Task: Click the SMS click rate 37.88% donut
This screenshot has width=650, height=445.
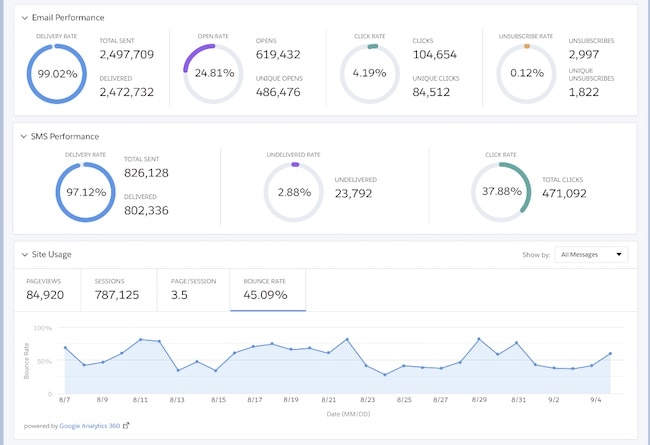Action: [x=501, y=191]
